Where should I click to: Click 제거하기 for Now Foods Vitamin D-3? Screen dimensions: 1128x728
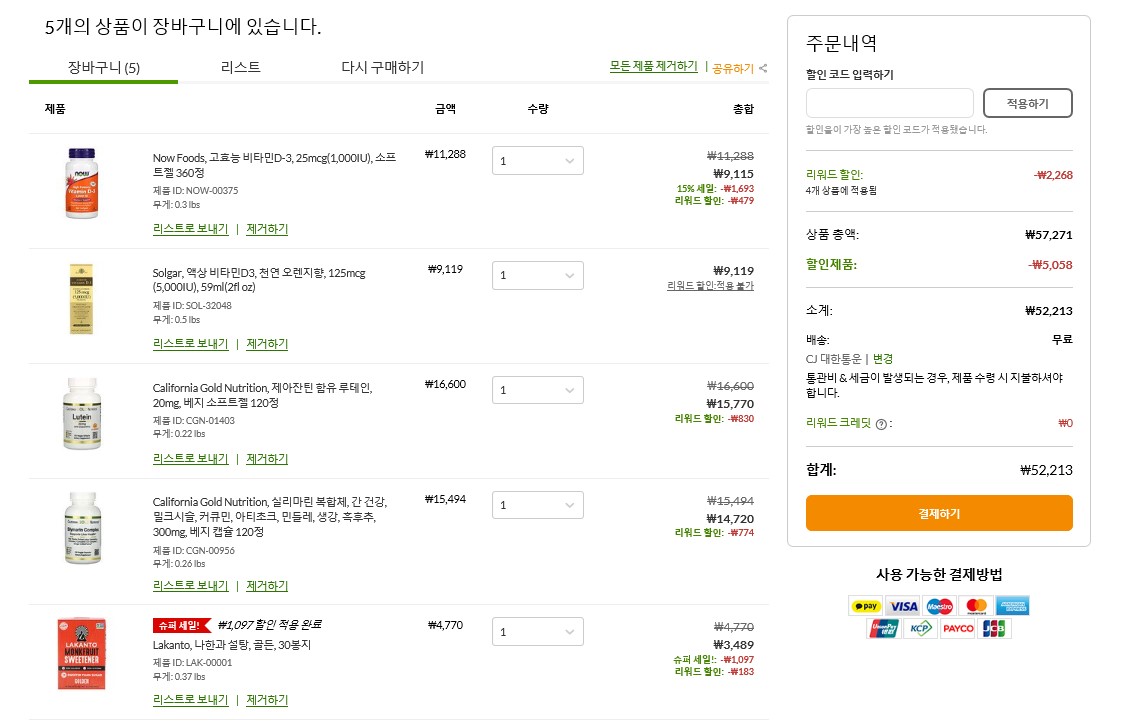tap(267, 229)
